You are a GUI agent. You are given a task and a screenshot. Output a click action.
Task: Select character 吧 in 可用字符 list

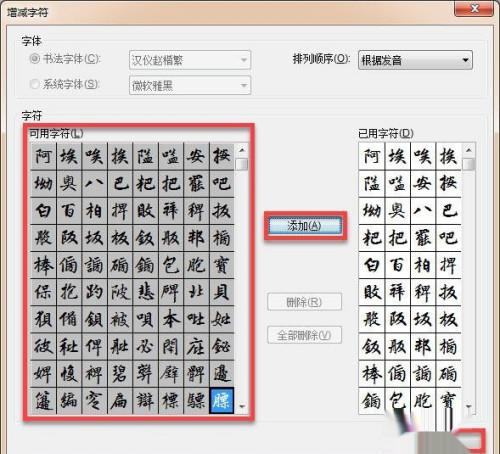coord(222,184)
